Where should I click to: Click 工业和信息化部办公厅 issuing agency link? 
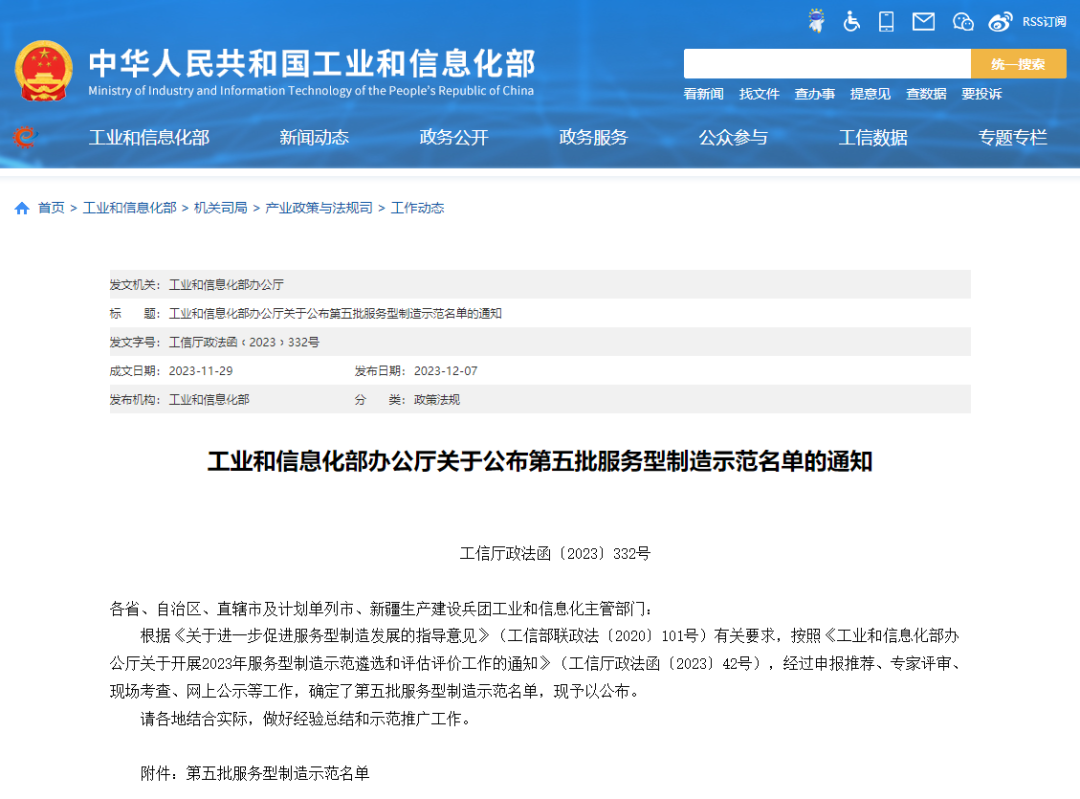226,285
